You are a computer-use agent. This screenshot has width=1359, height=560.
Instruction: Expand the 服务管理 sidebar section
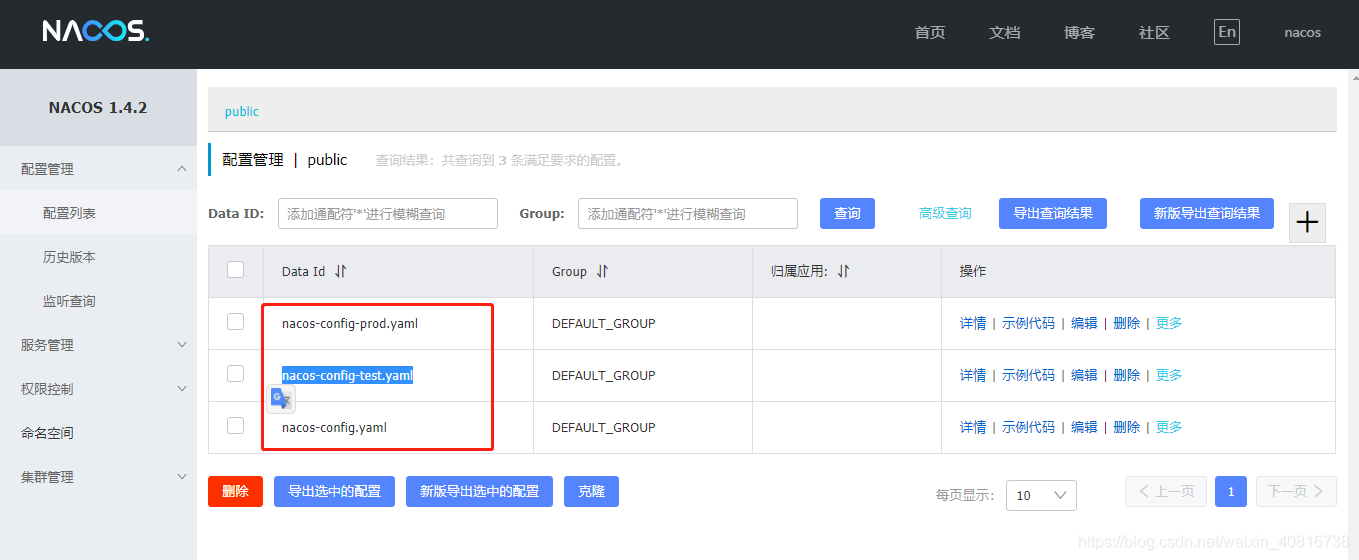(x=98, y=345)
